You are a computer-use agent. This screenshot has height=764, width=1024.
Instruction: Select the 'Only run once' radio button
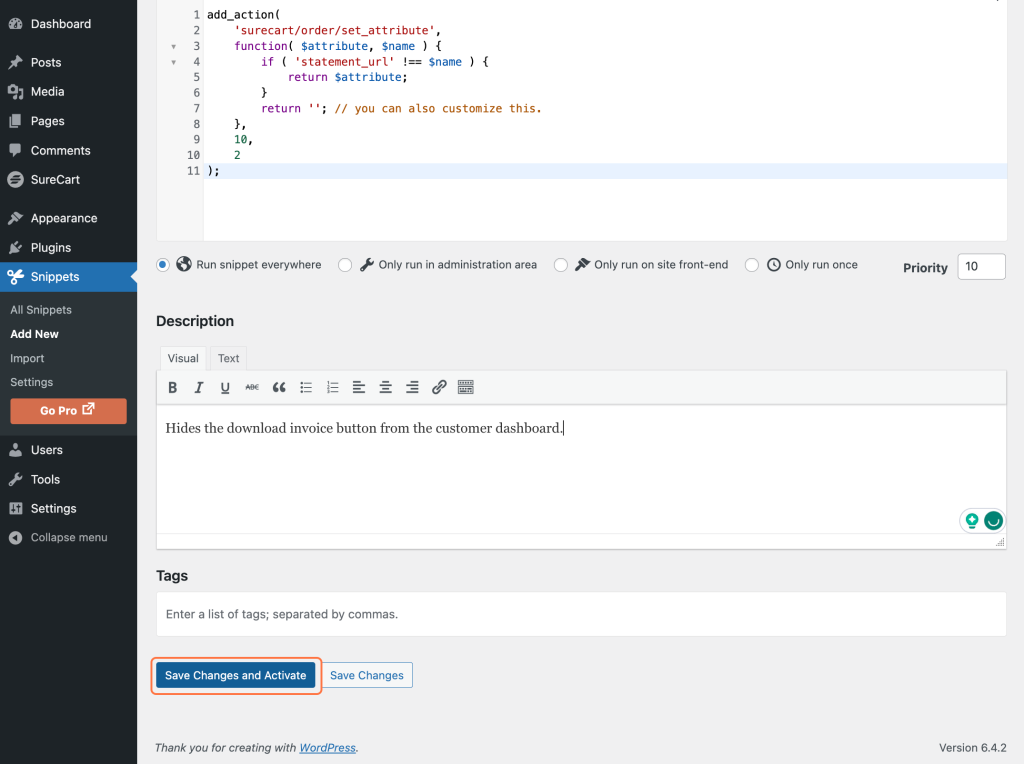752,265
